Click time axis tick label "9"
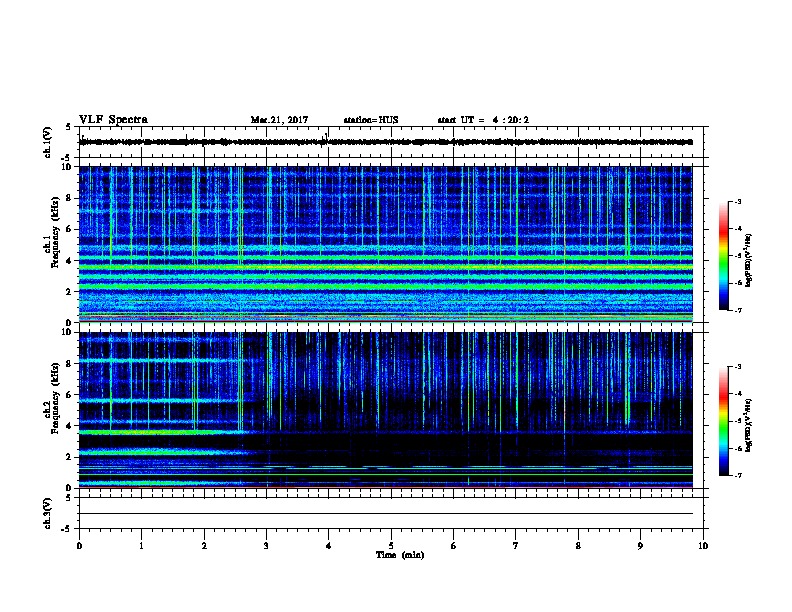792x612 pixels. [x=640, y=546]
